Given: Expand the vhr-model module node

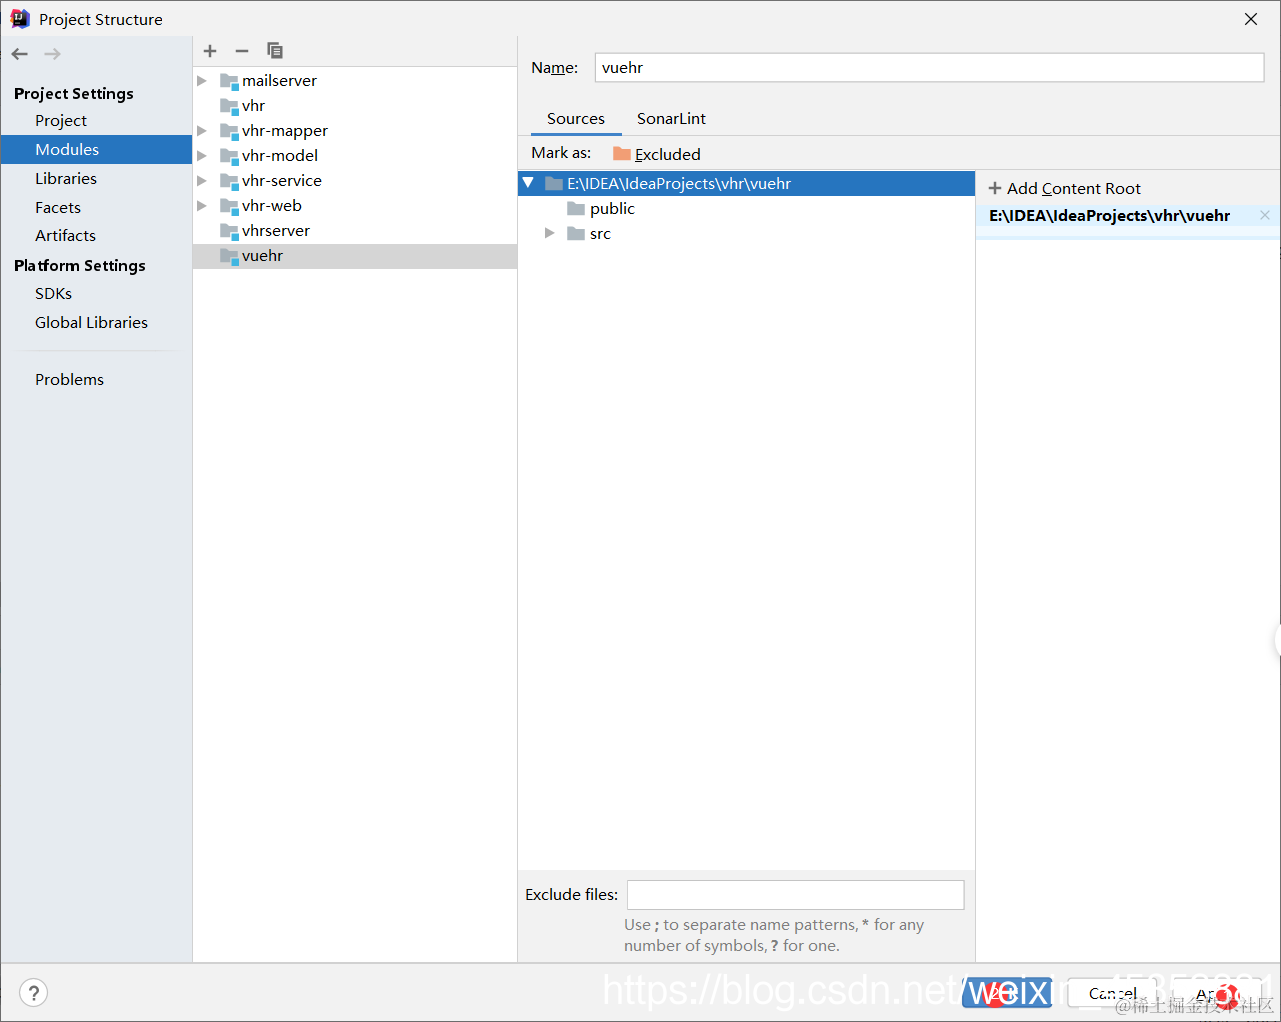Looking at the screenshot, I should (202, 156).
